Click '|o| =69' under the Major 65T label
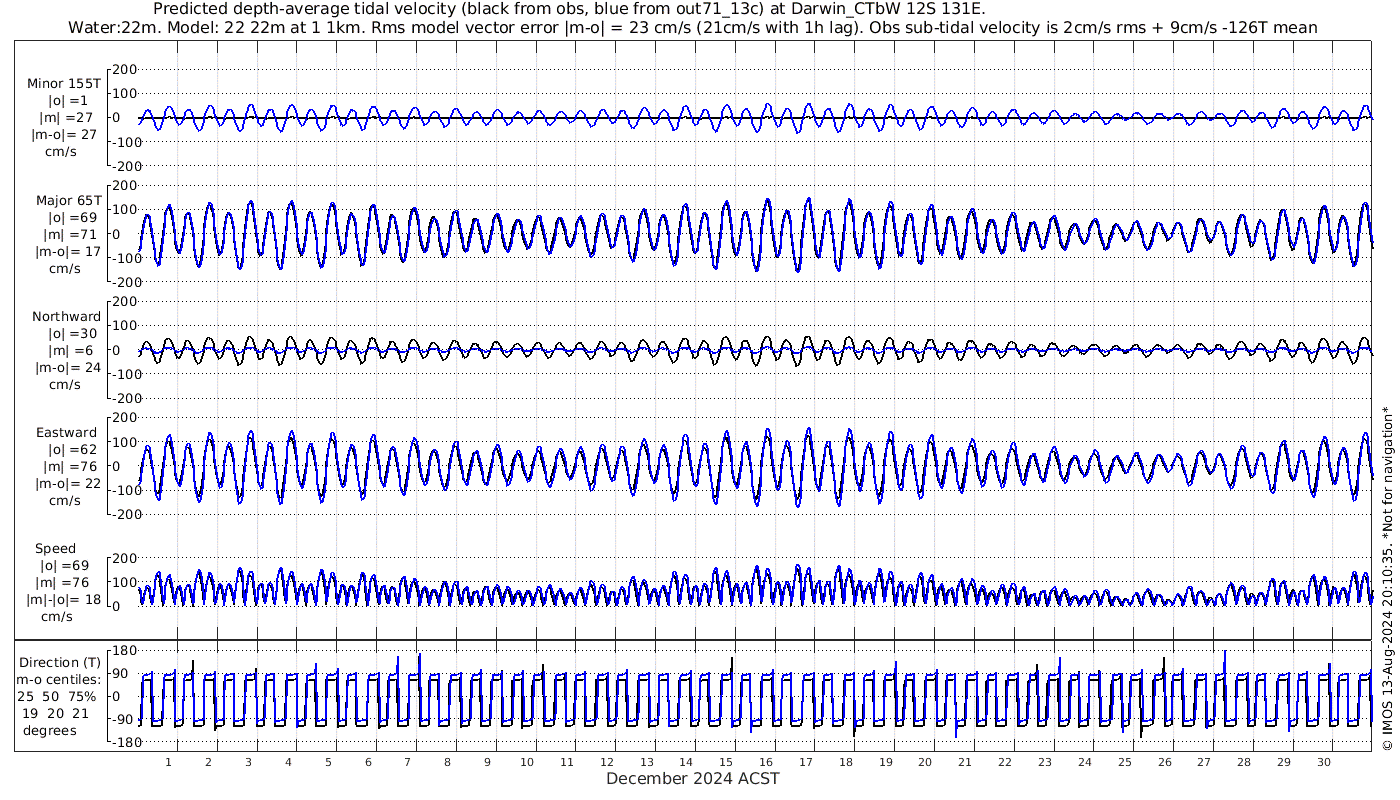 coord(68,218)
